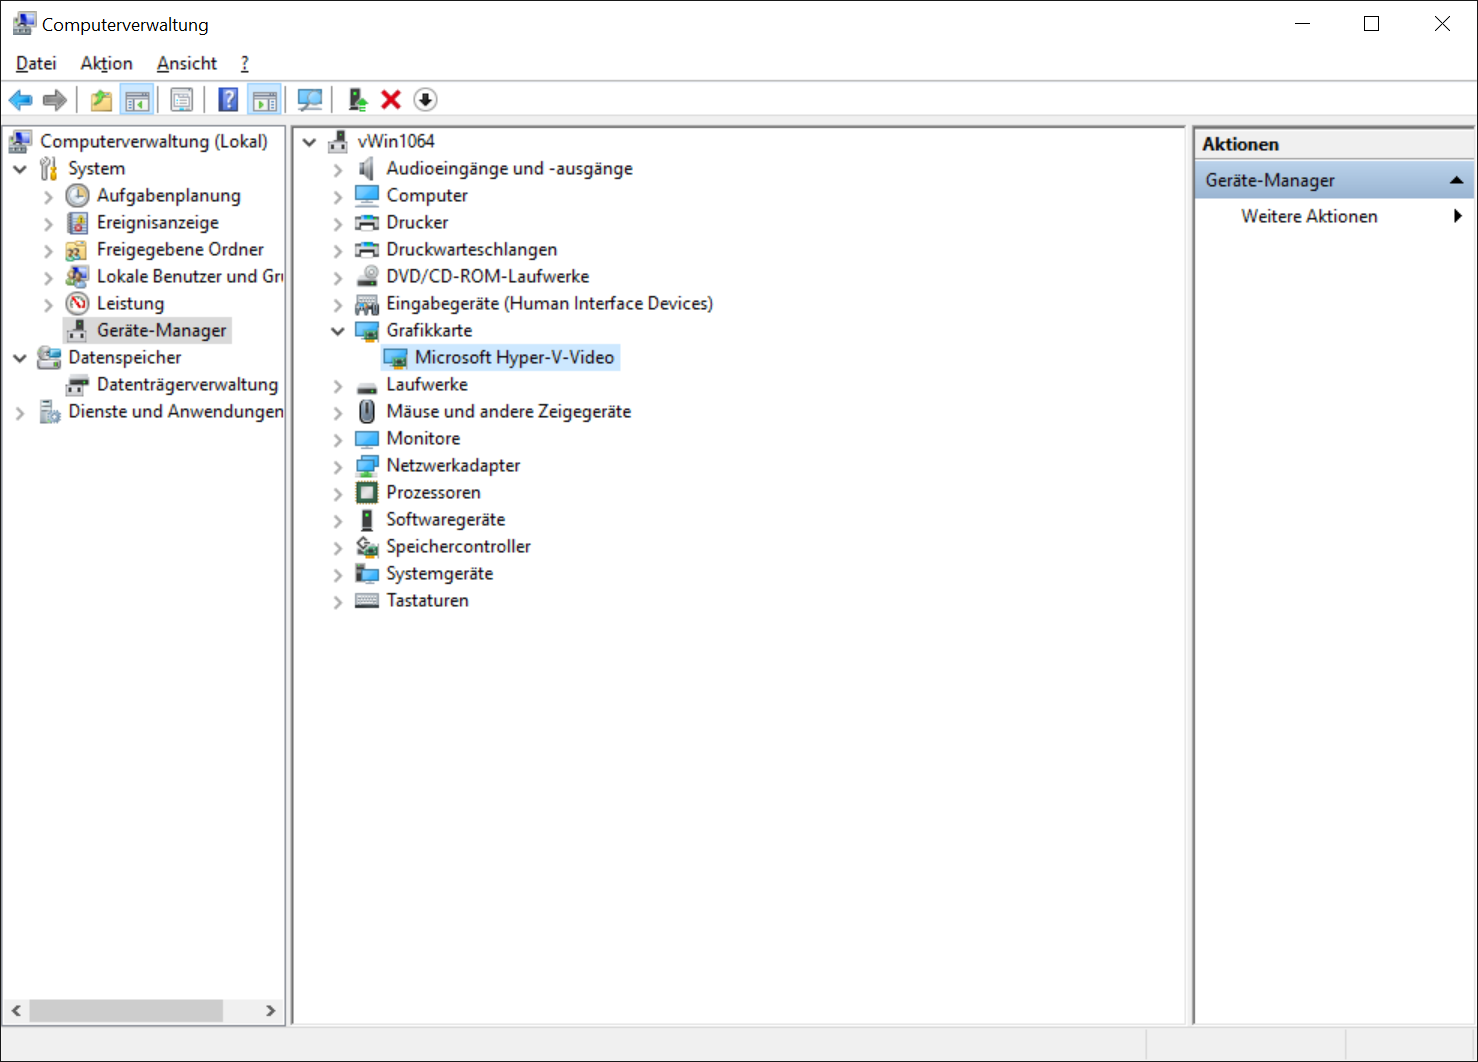Collapse the Geräte-Manager actions section

[x=1456, y=180]
